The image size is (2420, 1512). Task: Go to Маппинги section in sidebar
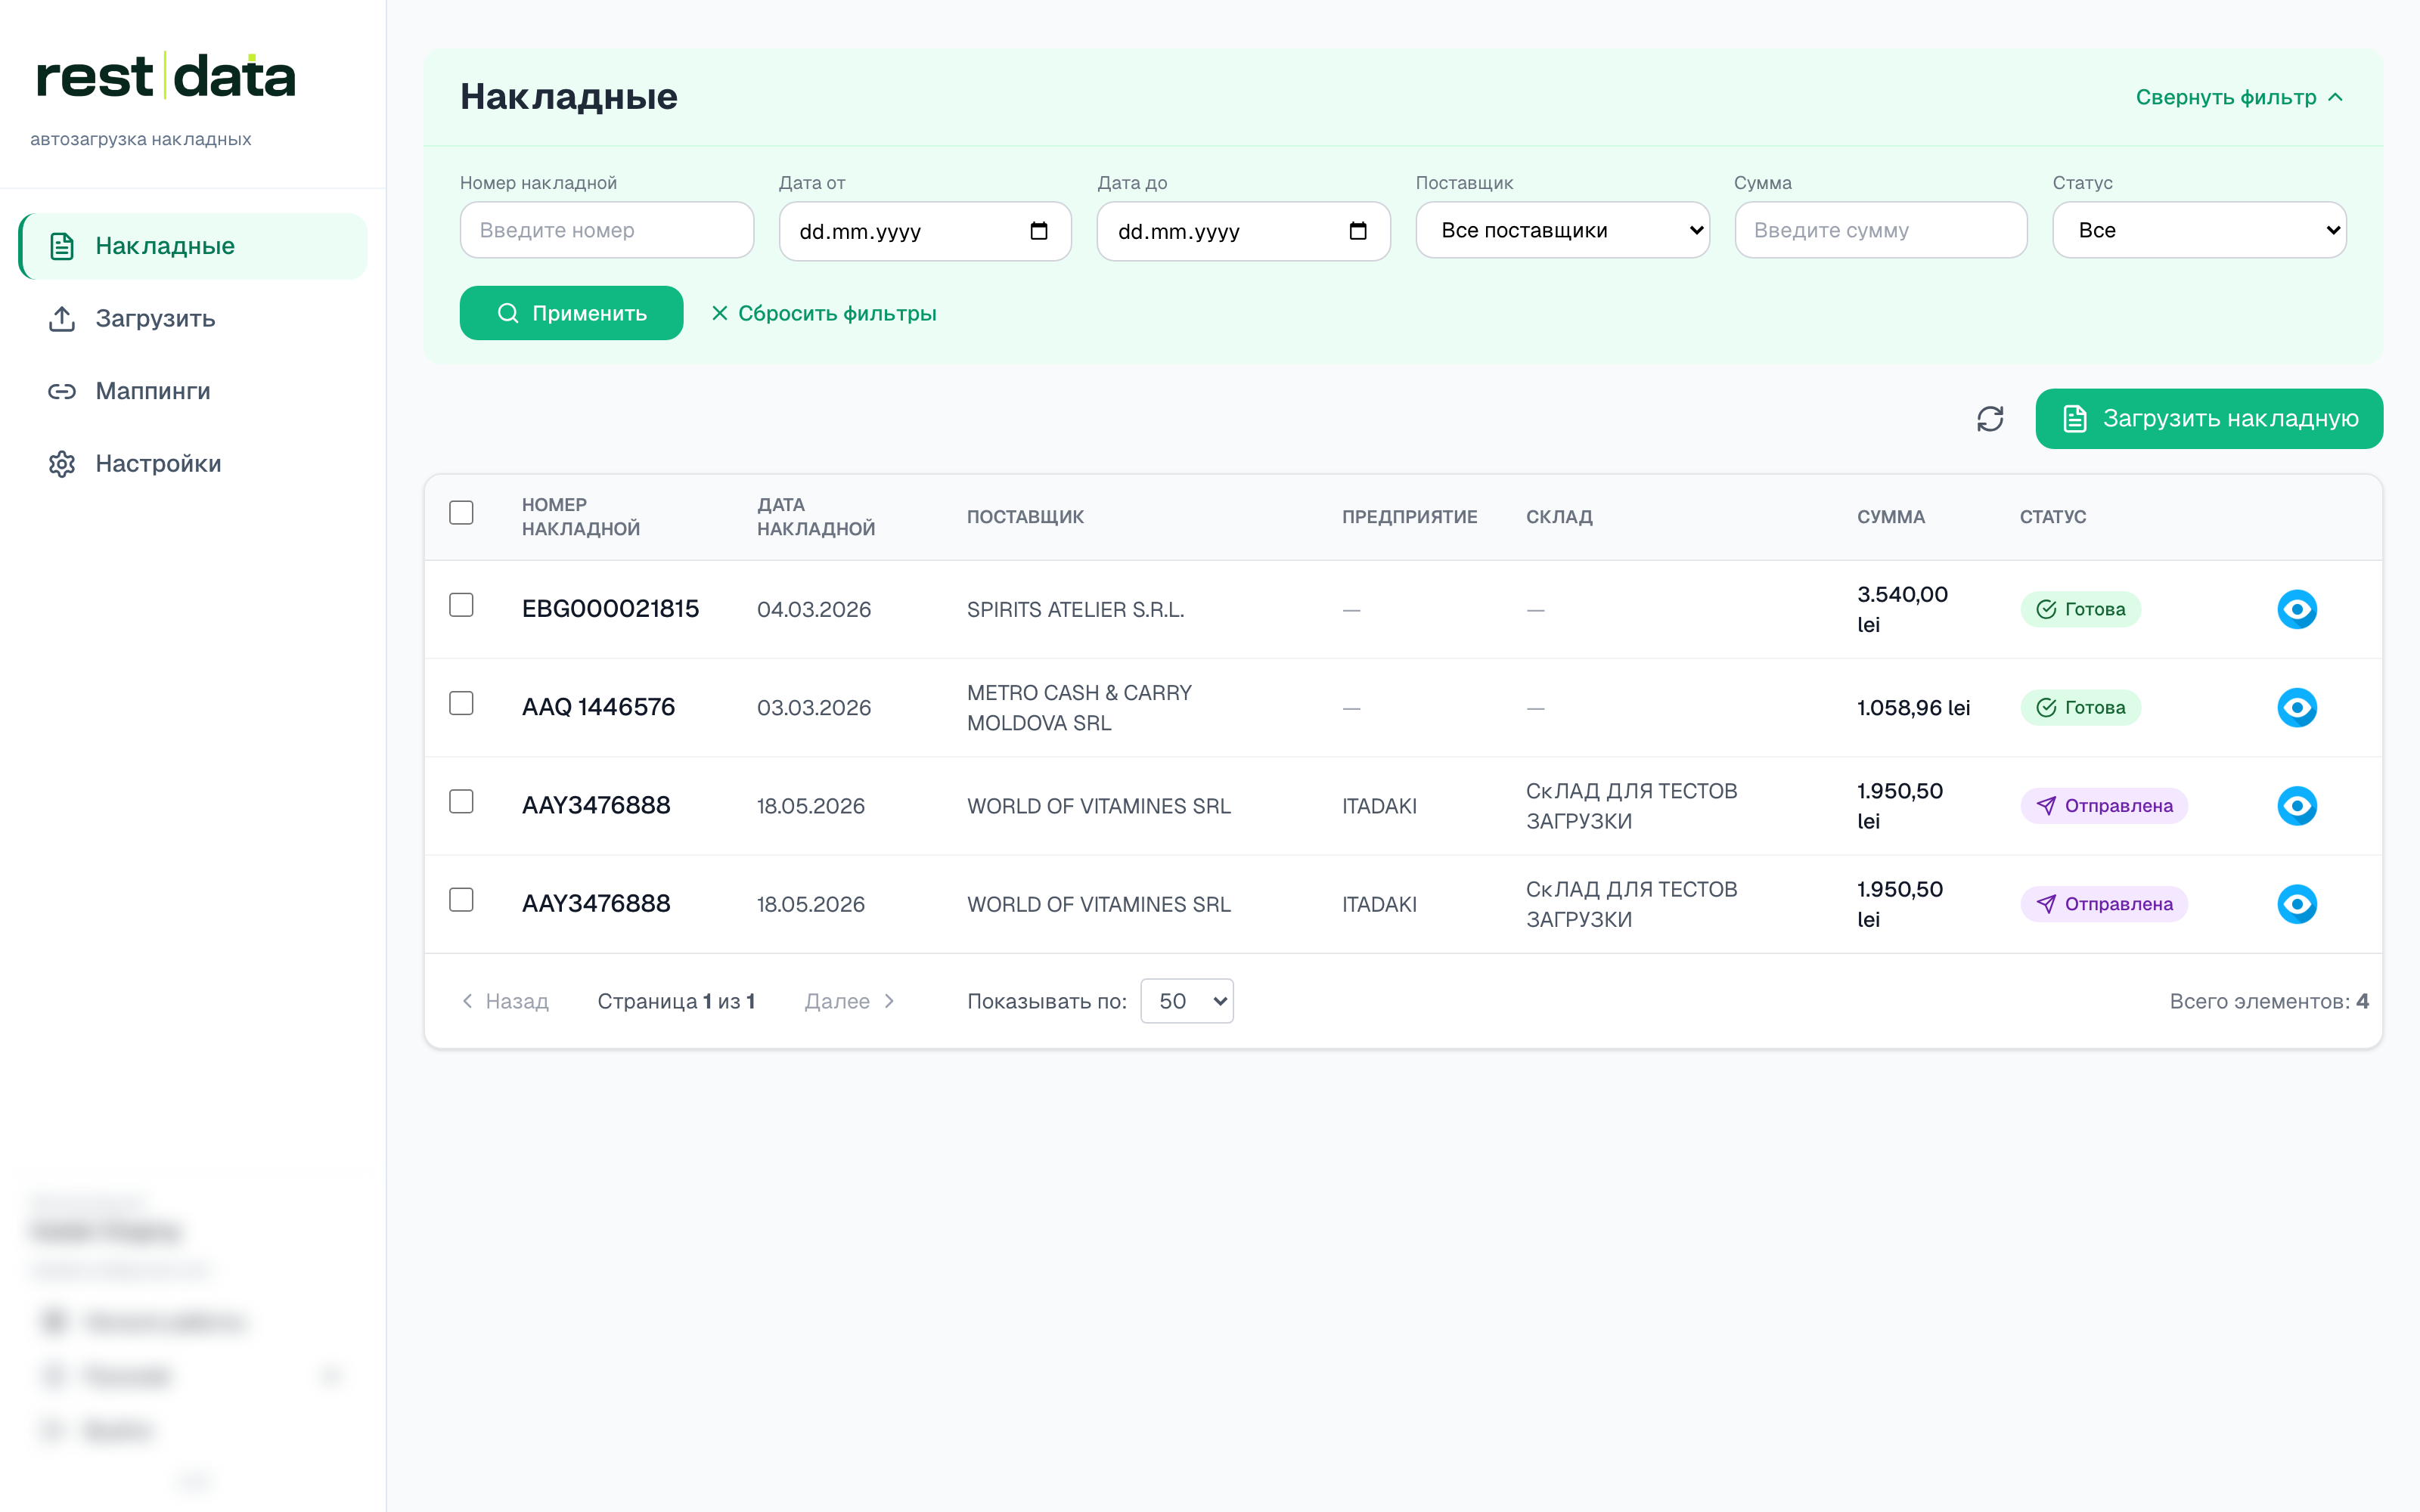pos(193,391)
